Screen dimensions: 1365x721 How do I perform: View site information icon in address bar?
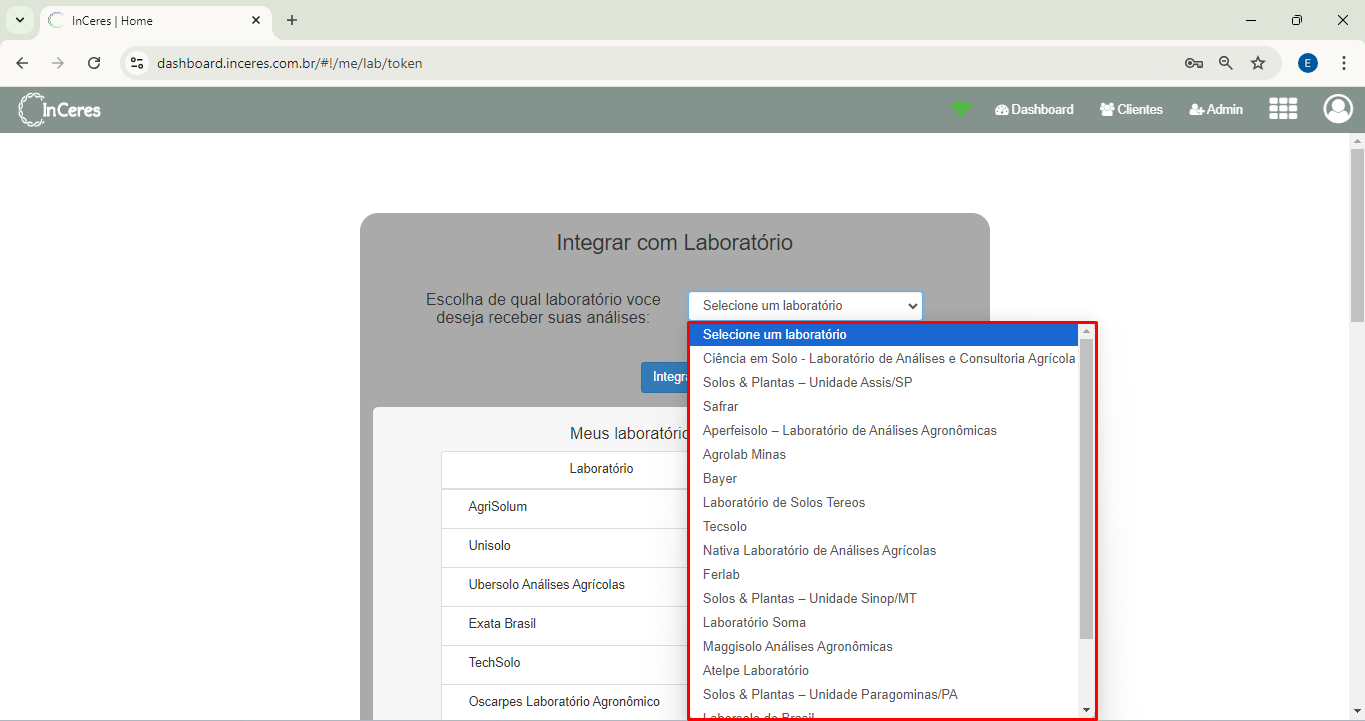[x=137, y=63]
